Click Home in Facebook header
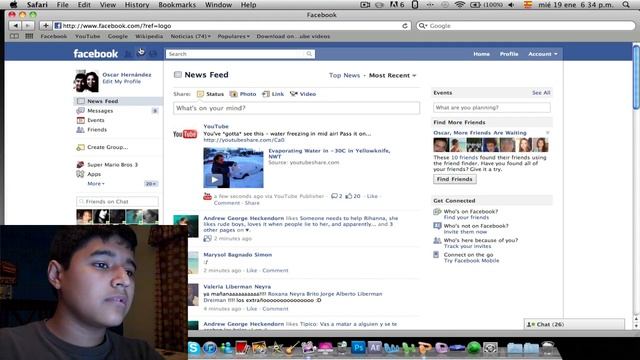Screen dimensions: 640x360 482,54
